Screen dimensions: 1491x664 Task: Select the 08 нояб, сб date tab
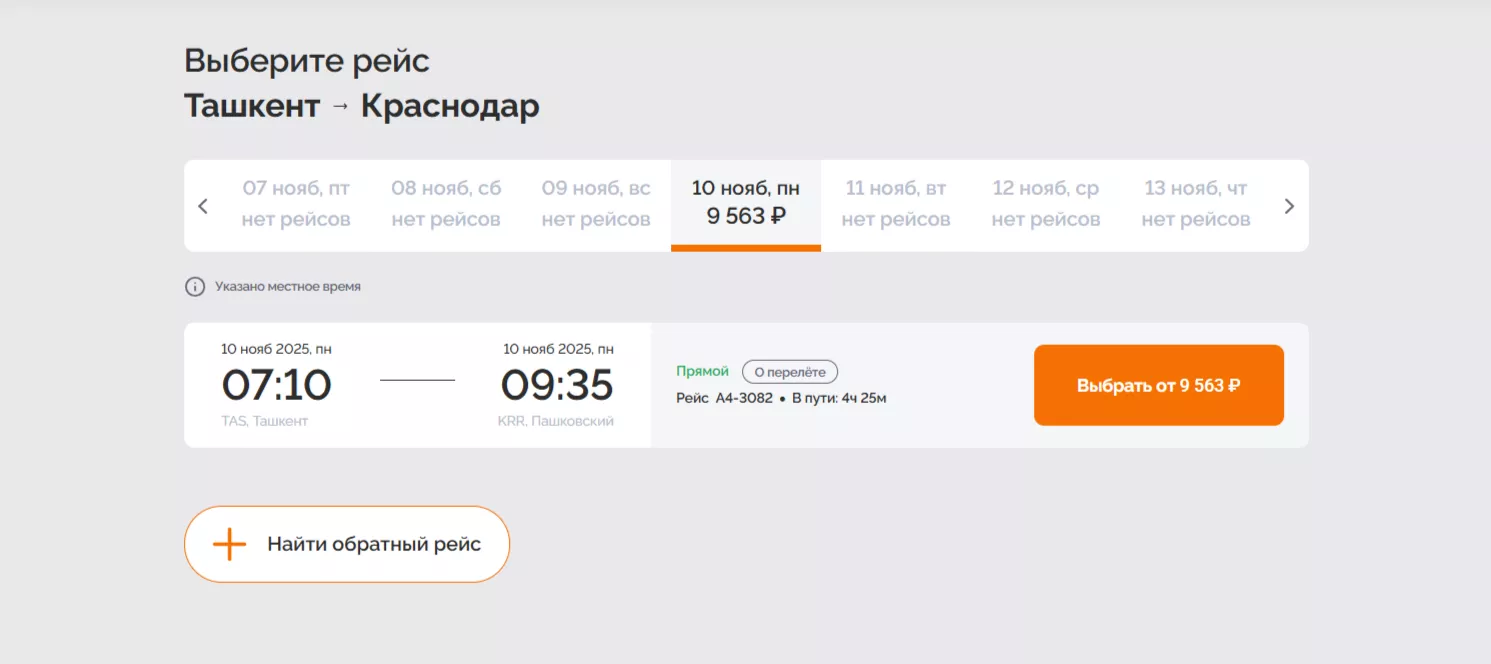(446, 204)
